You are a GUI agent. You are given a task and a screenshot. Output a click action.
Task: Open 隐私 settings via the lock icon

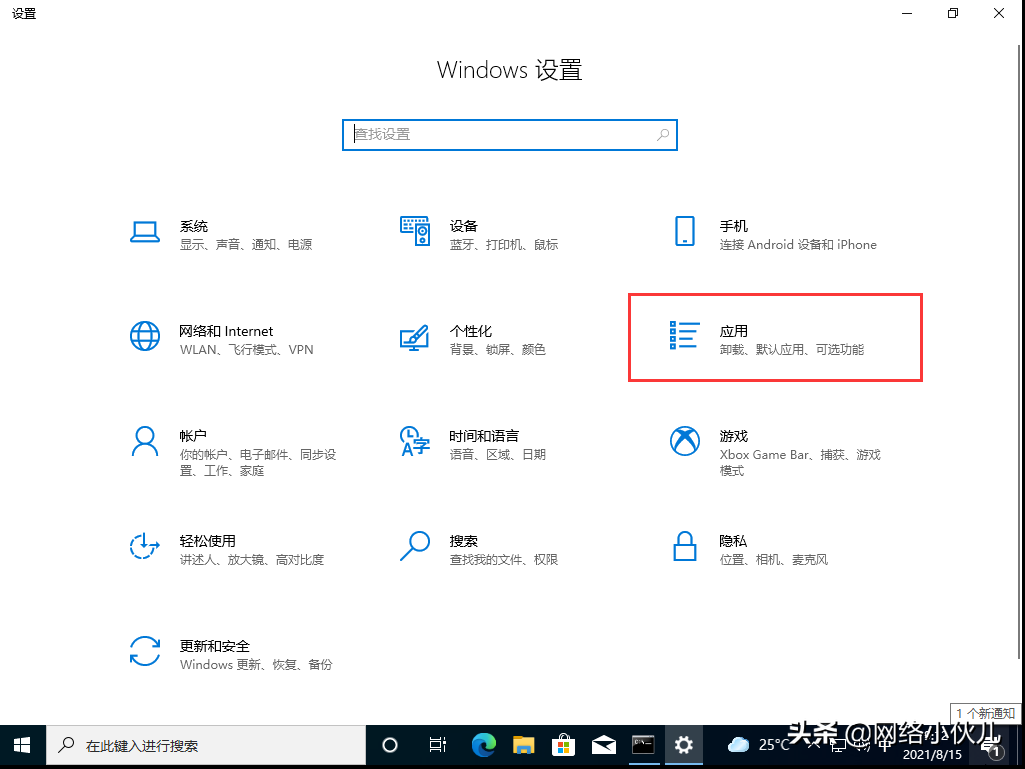click(733, 548)
